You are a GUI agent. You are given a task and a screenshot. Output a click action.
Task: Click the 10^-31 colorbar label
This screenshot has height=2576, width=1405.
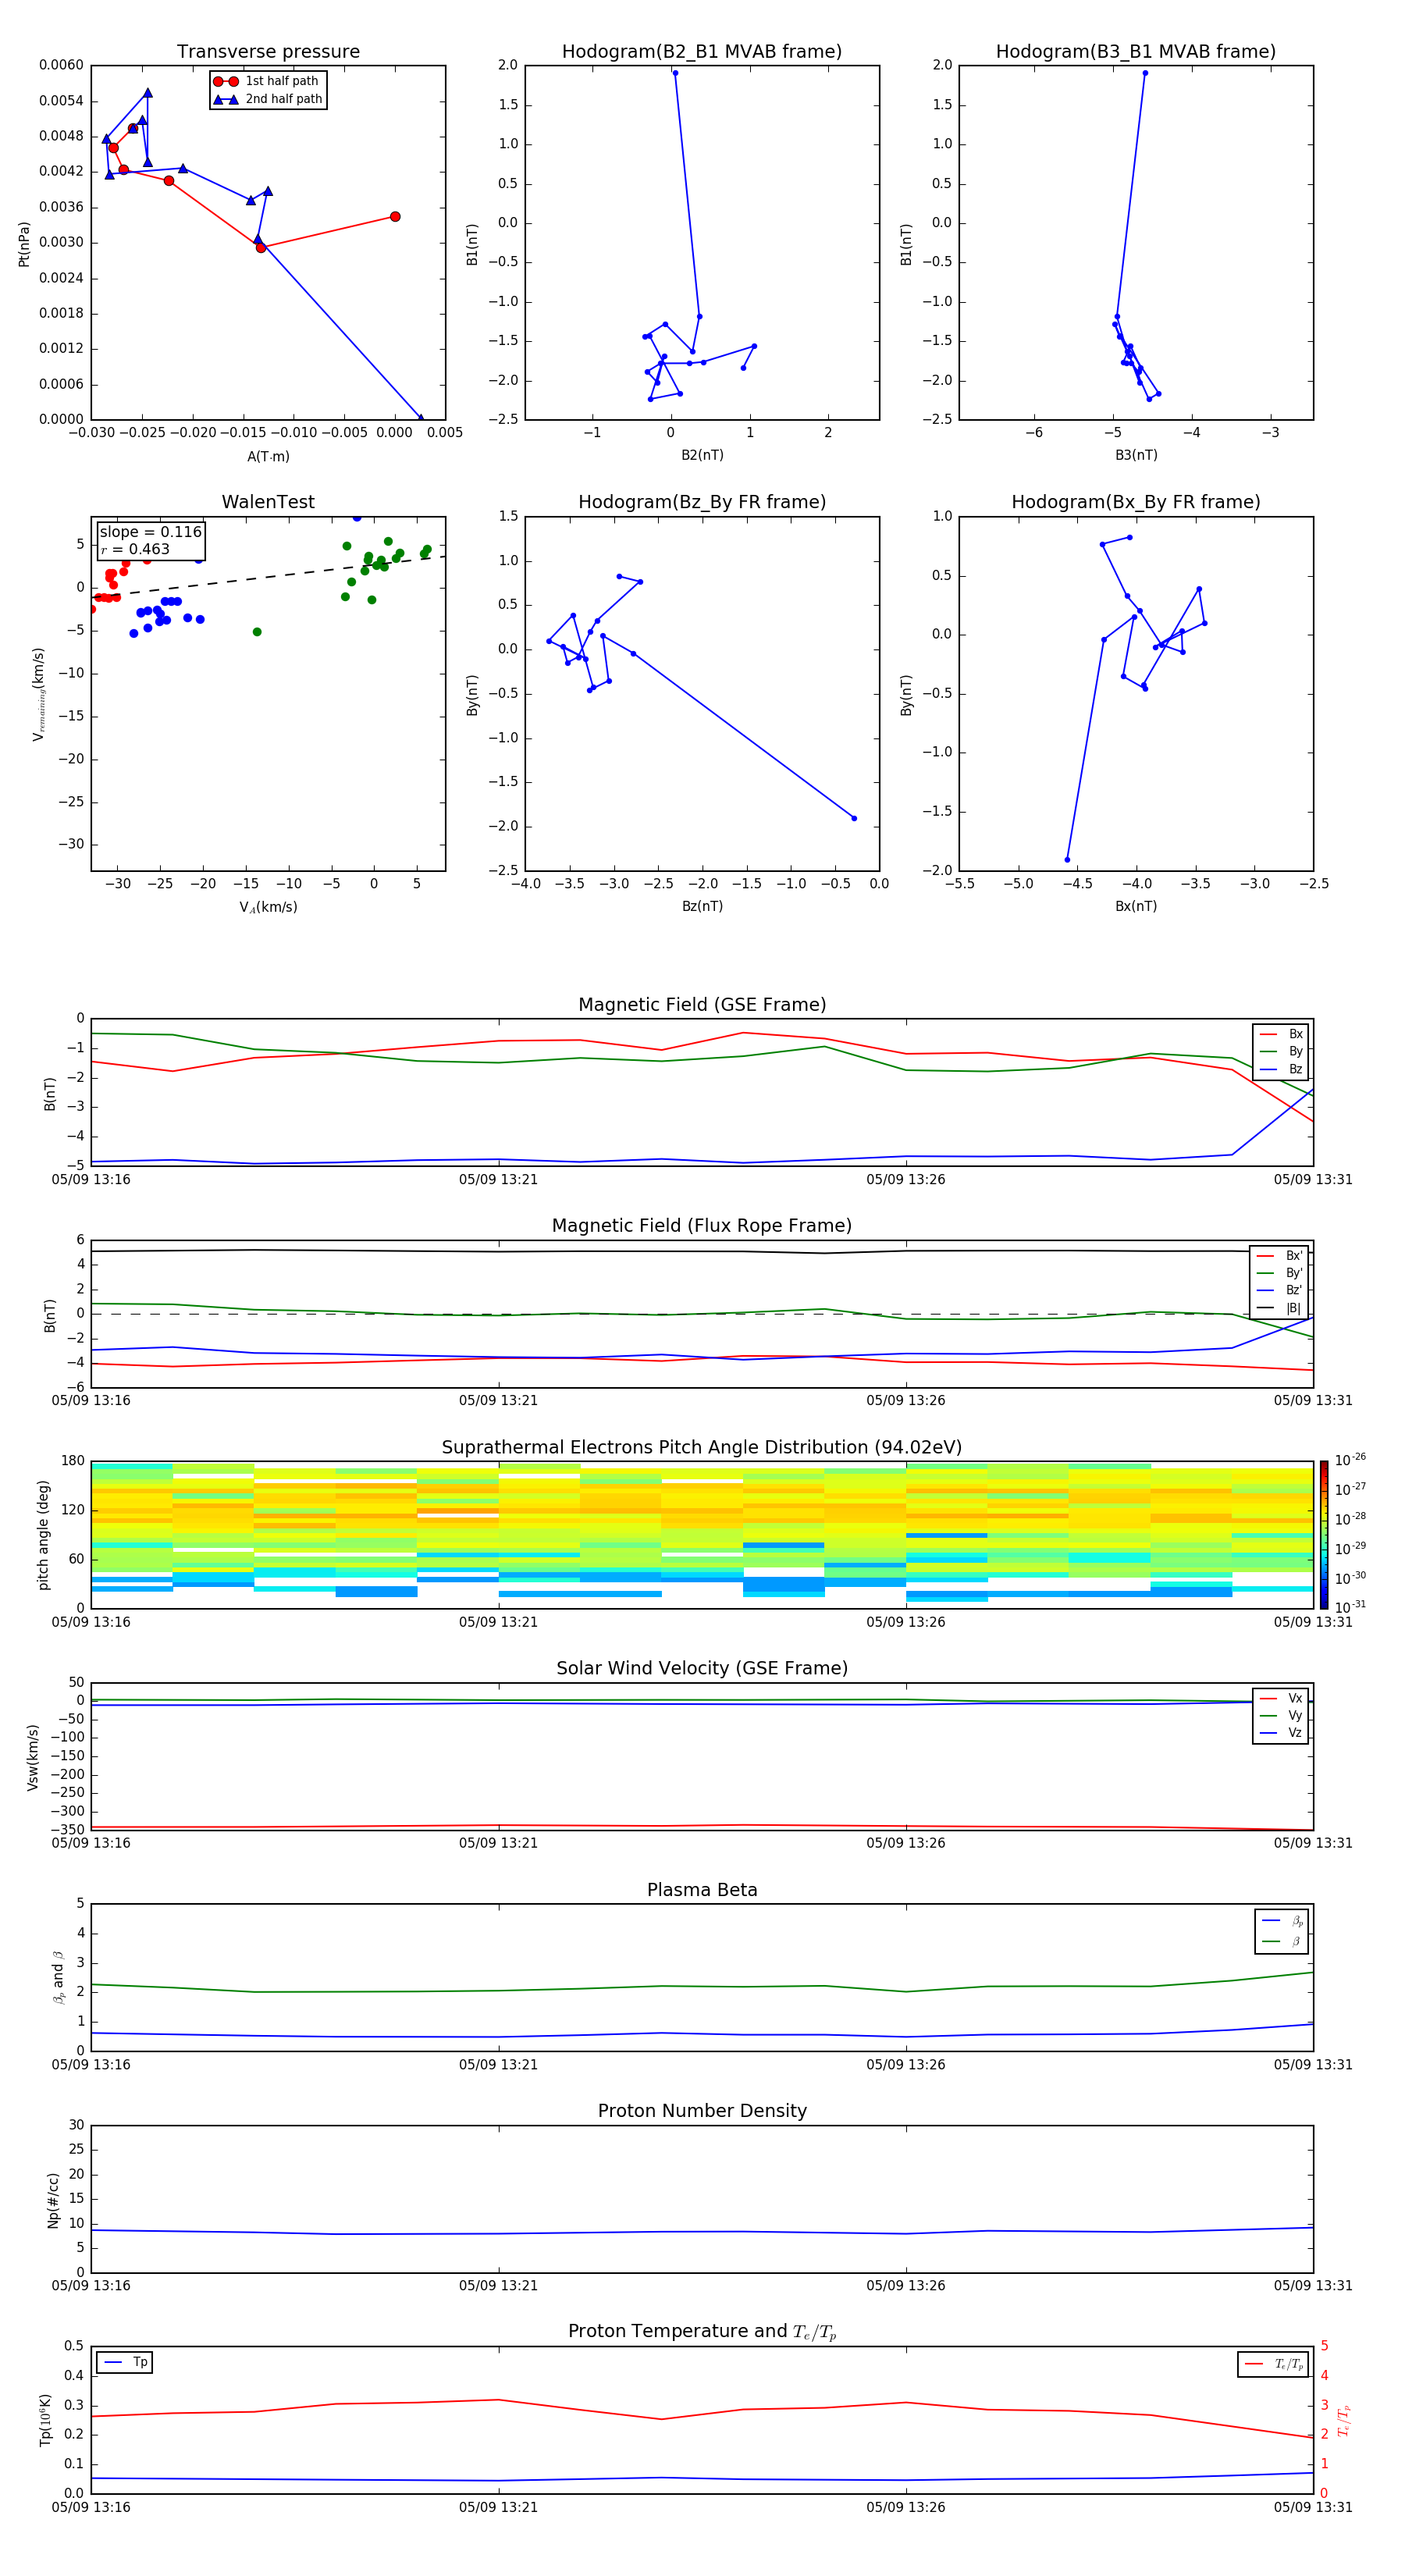click(1350, 1607)
